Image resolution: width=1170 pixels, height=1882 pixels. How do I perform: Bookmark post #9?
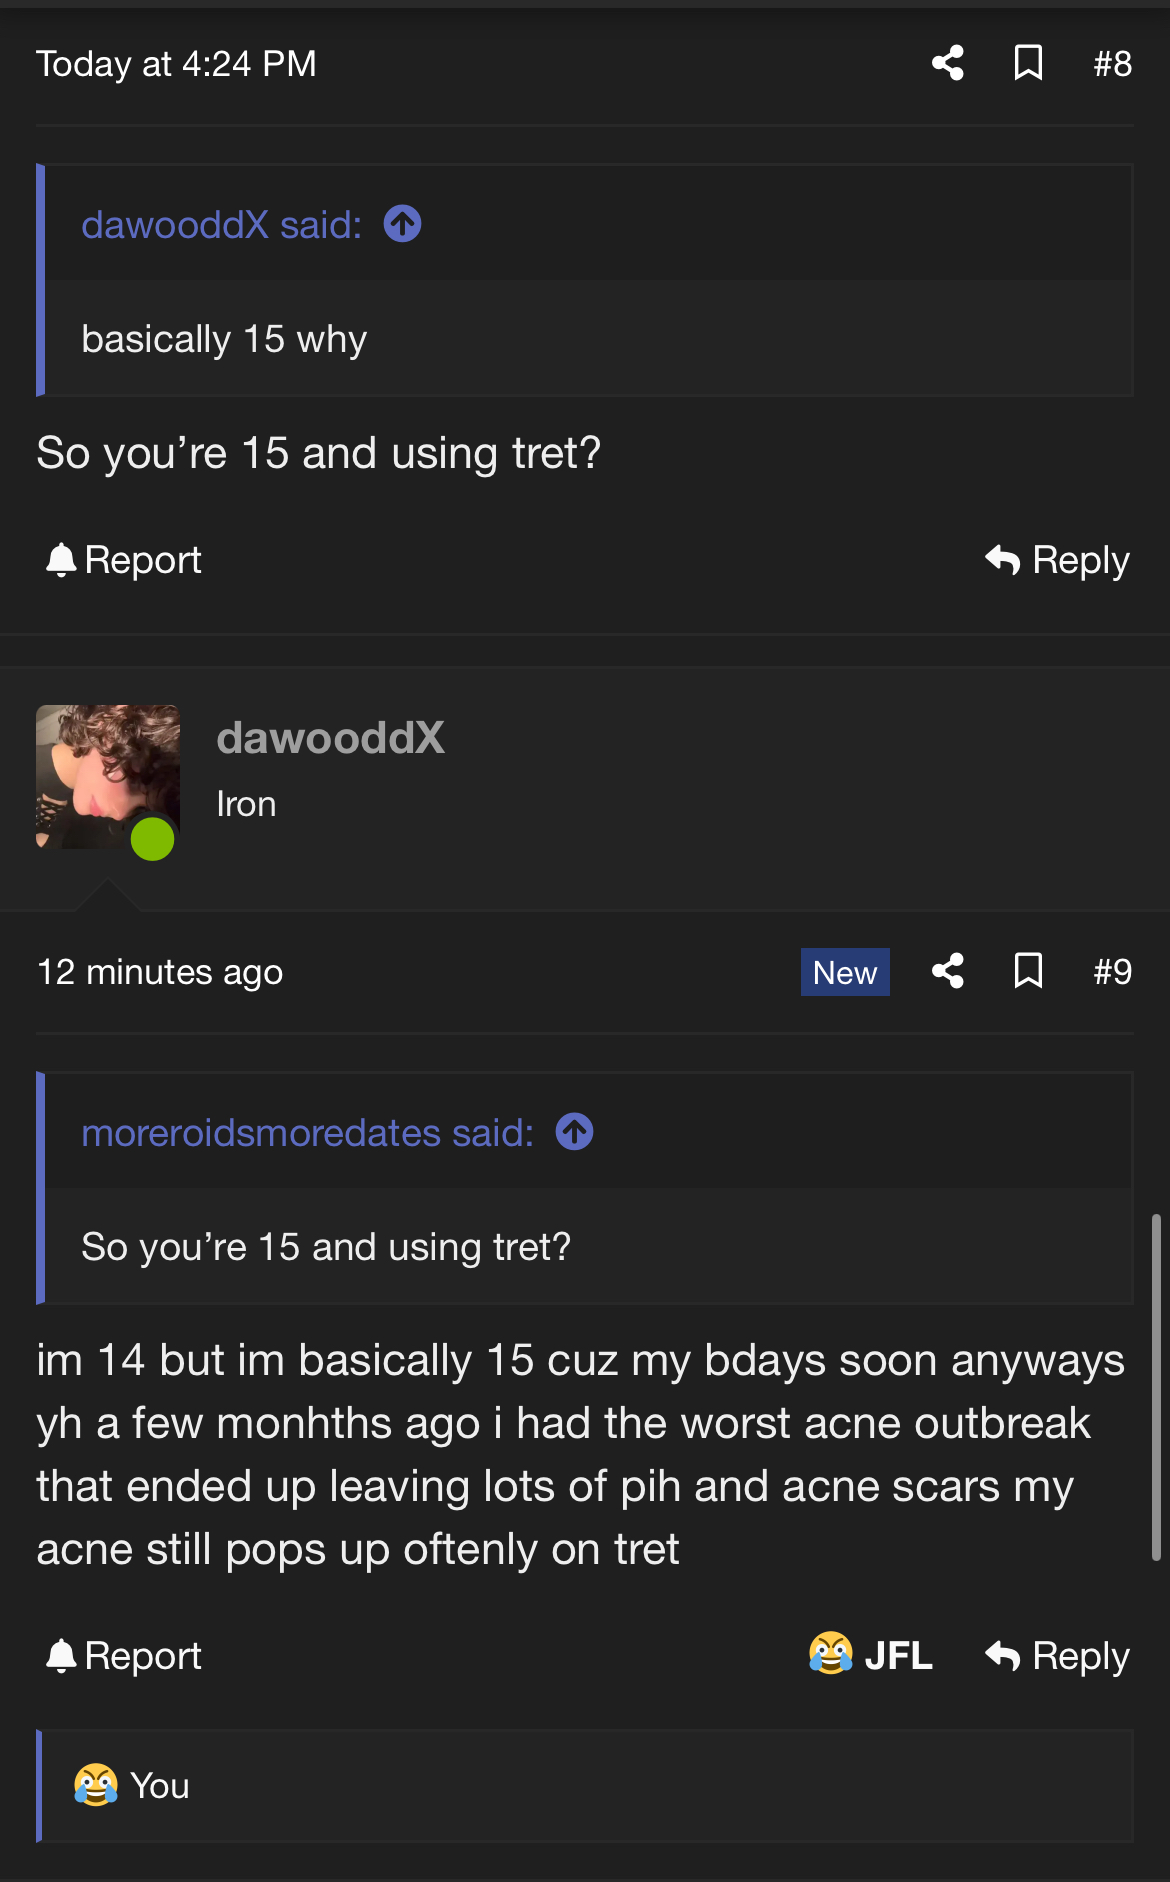coord(1028,971)
